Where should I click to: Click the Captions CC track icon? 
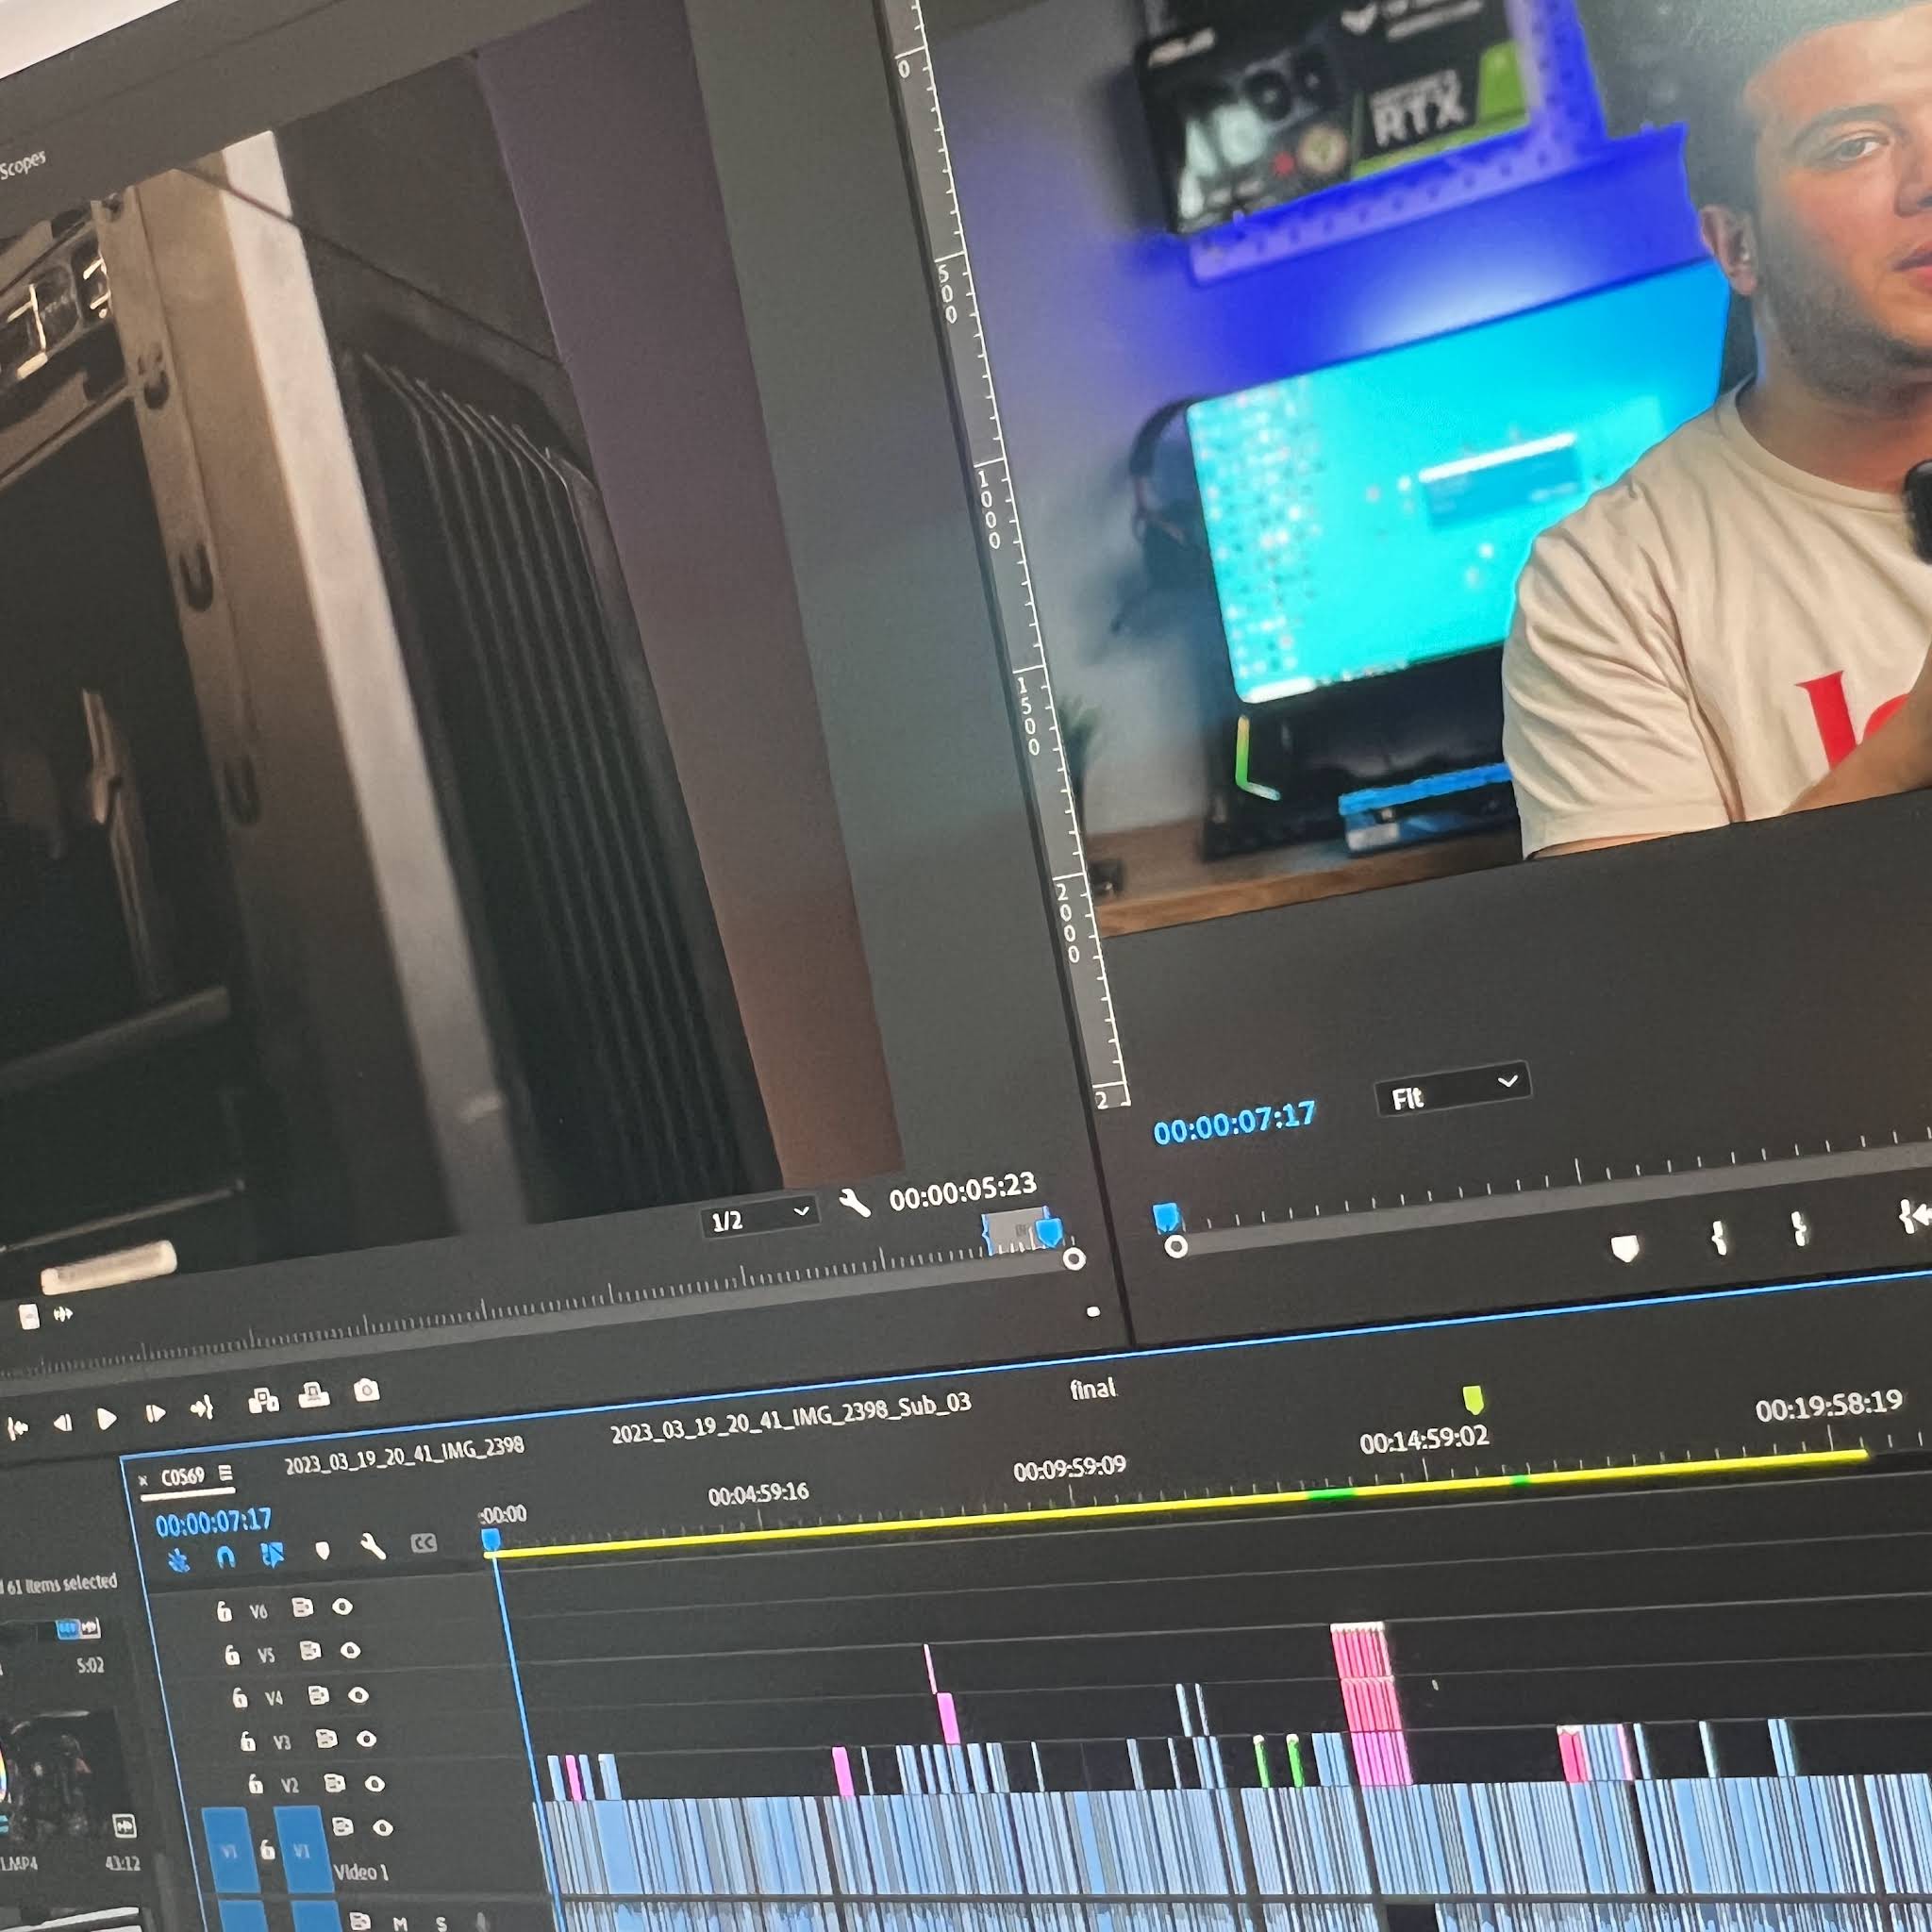[424, 1543]
